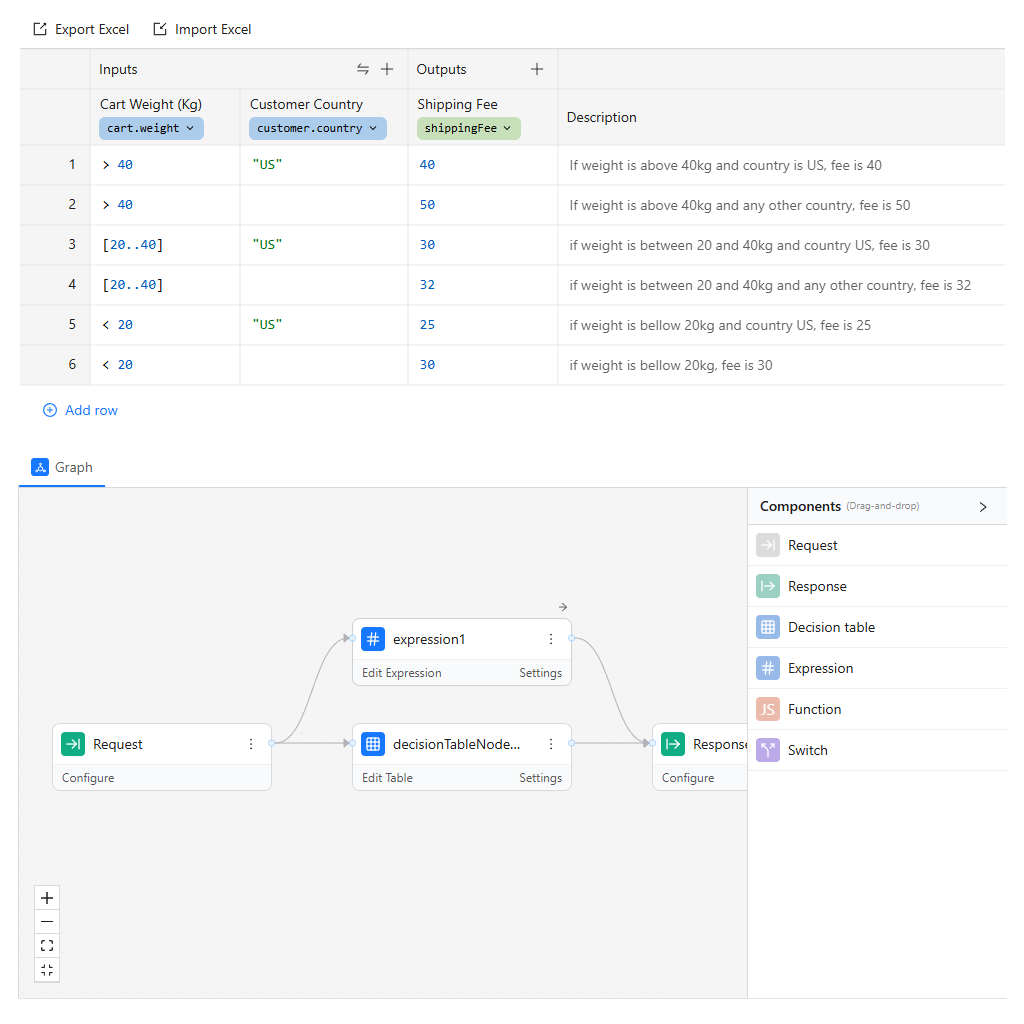Click the swap inputs arrows icon
Screen dimensions: 1024x1024
(x=363, y=69)
